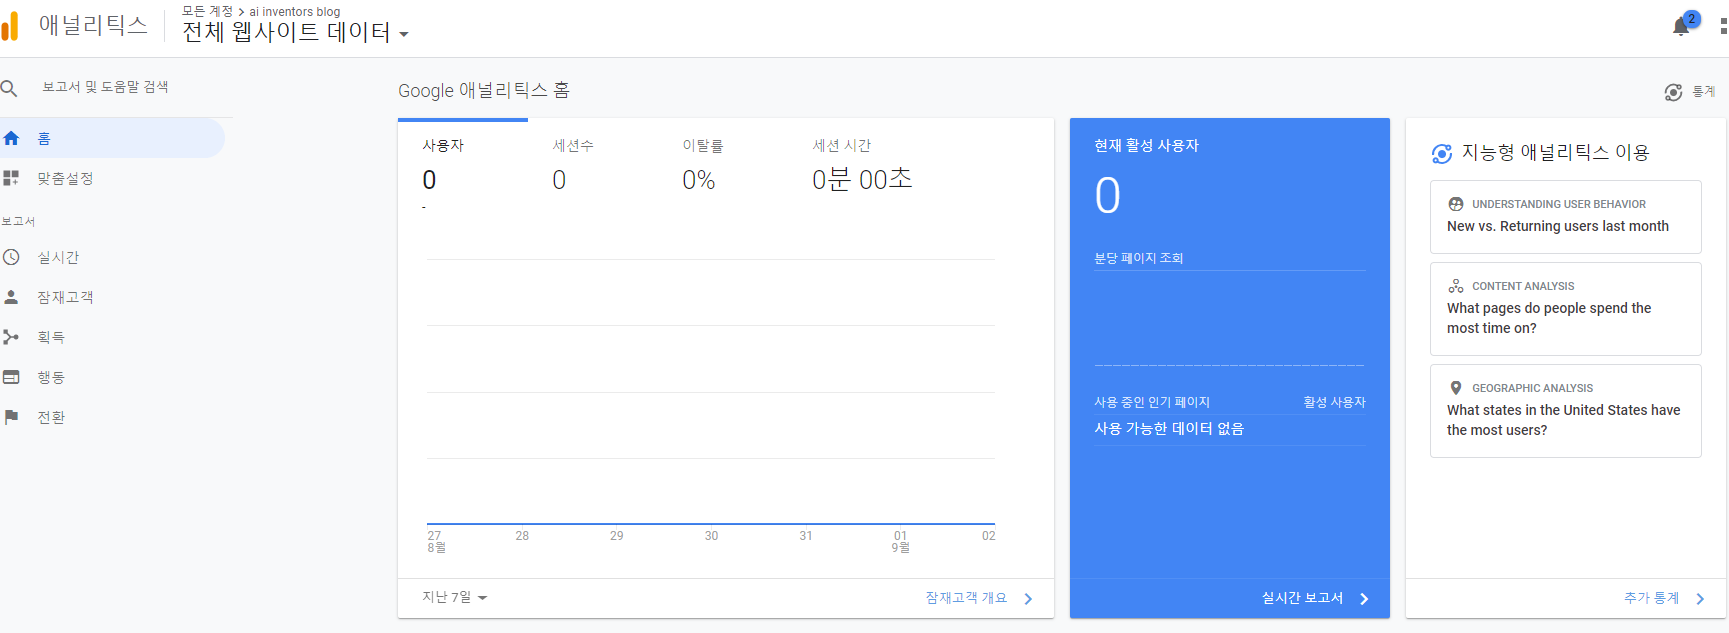Click the Understanding User Behavior face icon
This screenshot has height=633, width=1729.
tap(1456, 204)
